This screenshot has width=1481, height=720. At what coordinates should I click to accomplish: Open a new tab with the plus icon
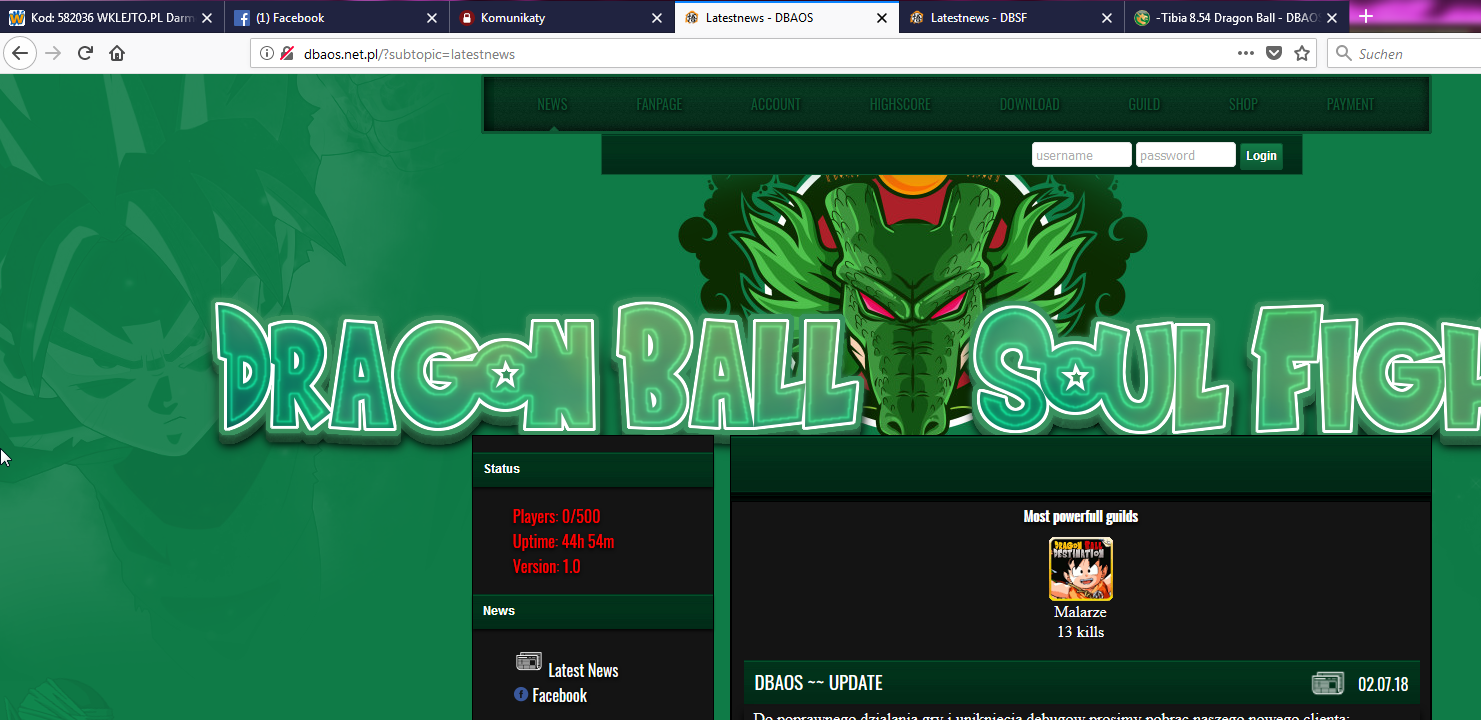tap(1366, 16)
